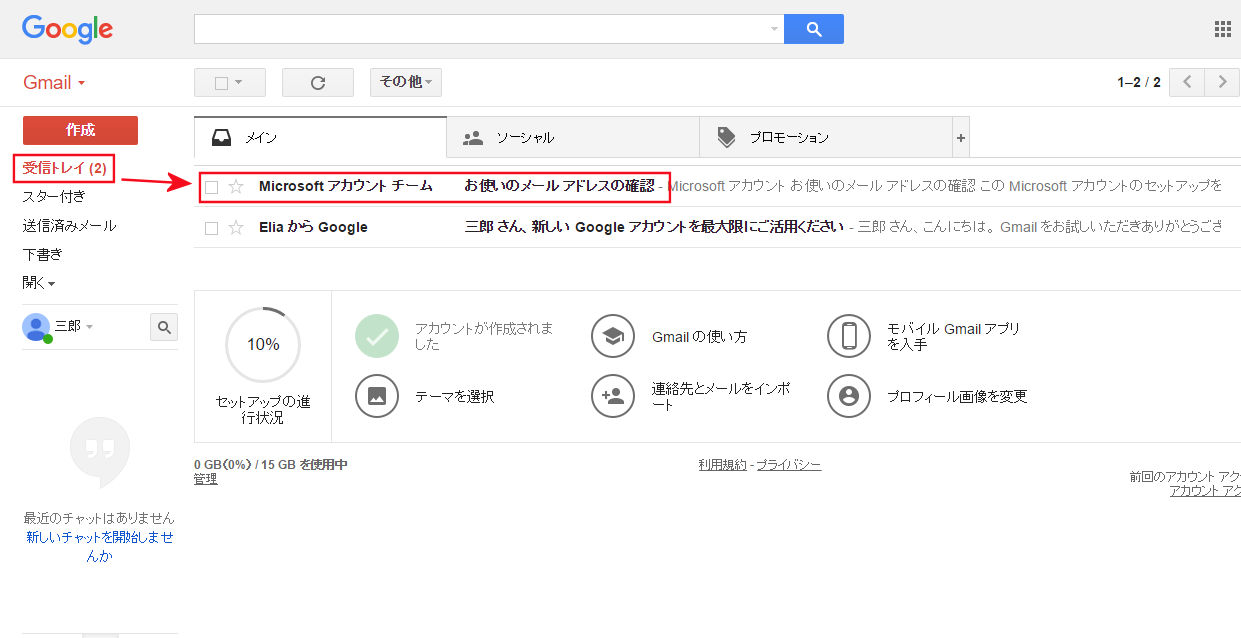Image resolution: width=1241 pixels, height=638 pixels.
Task: Open スター付き folder
Action: click(x=54, y=197)
